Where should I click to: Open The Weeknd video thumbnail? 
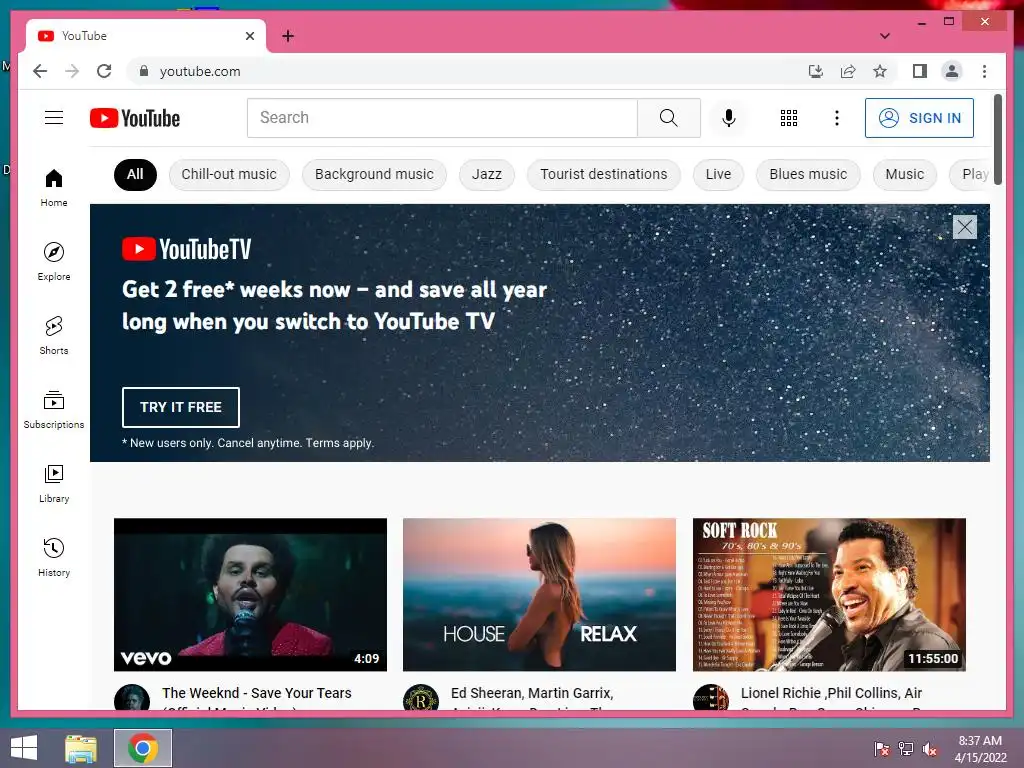(250, 594)
